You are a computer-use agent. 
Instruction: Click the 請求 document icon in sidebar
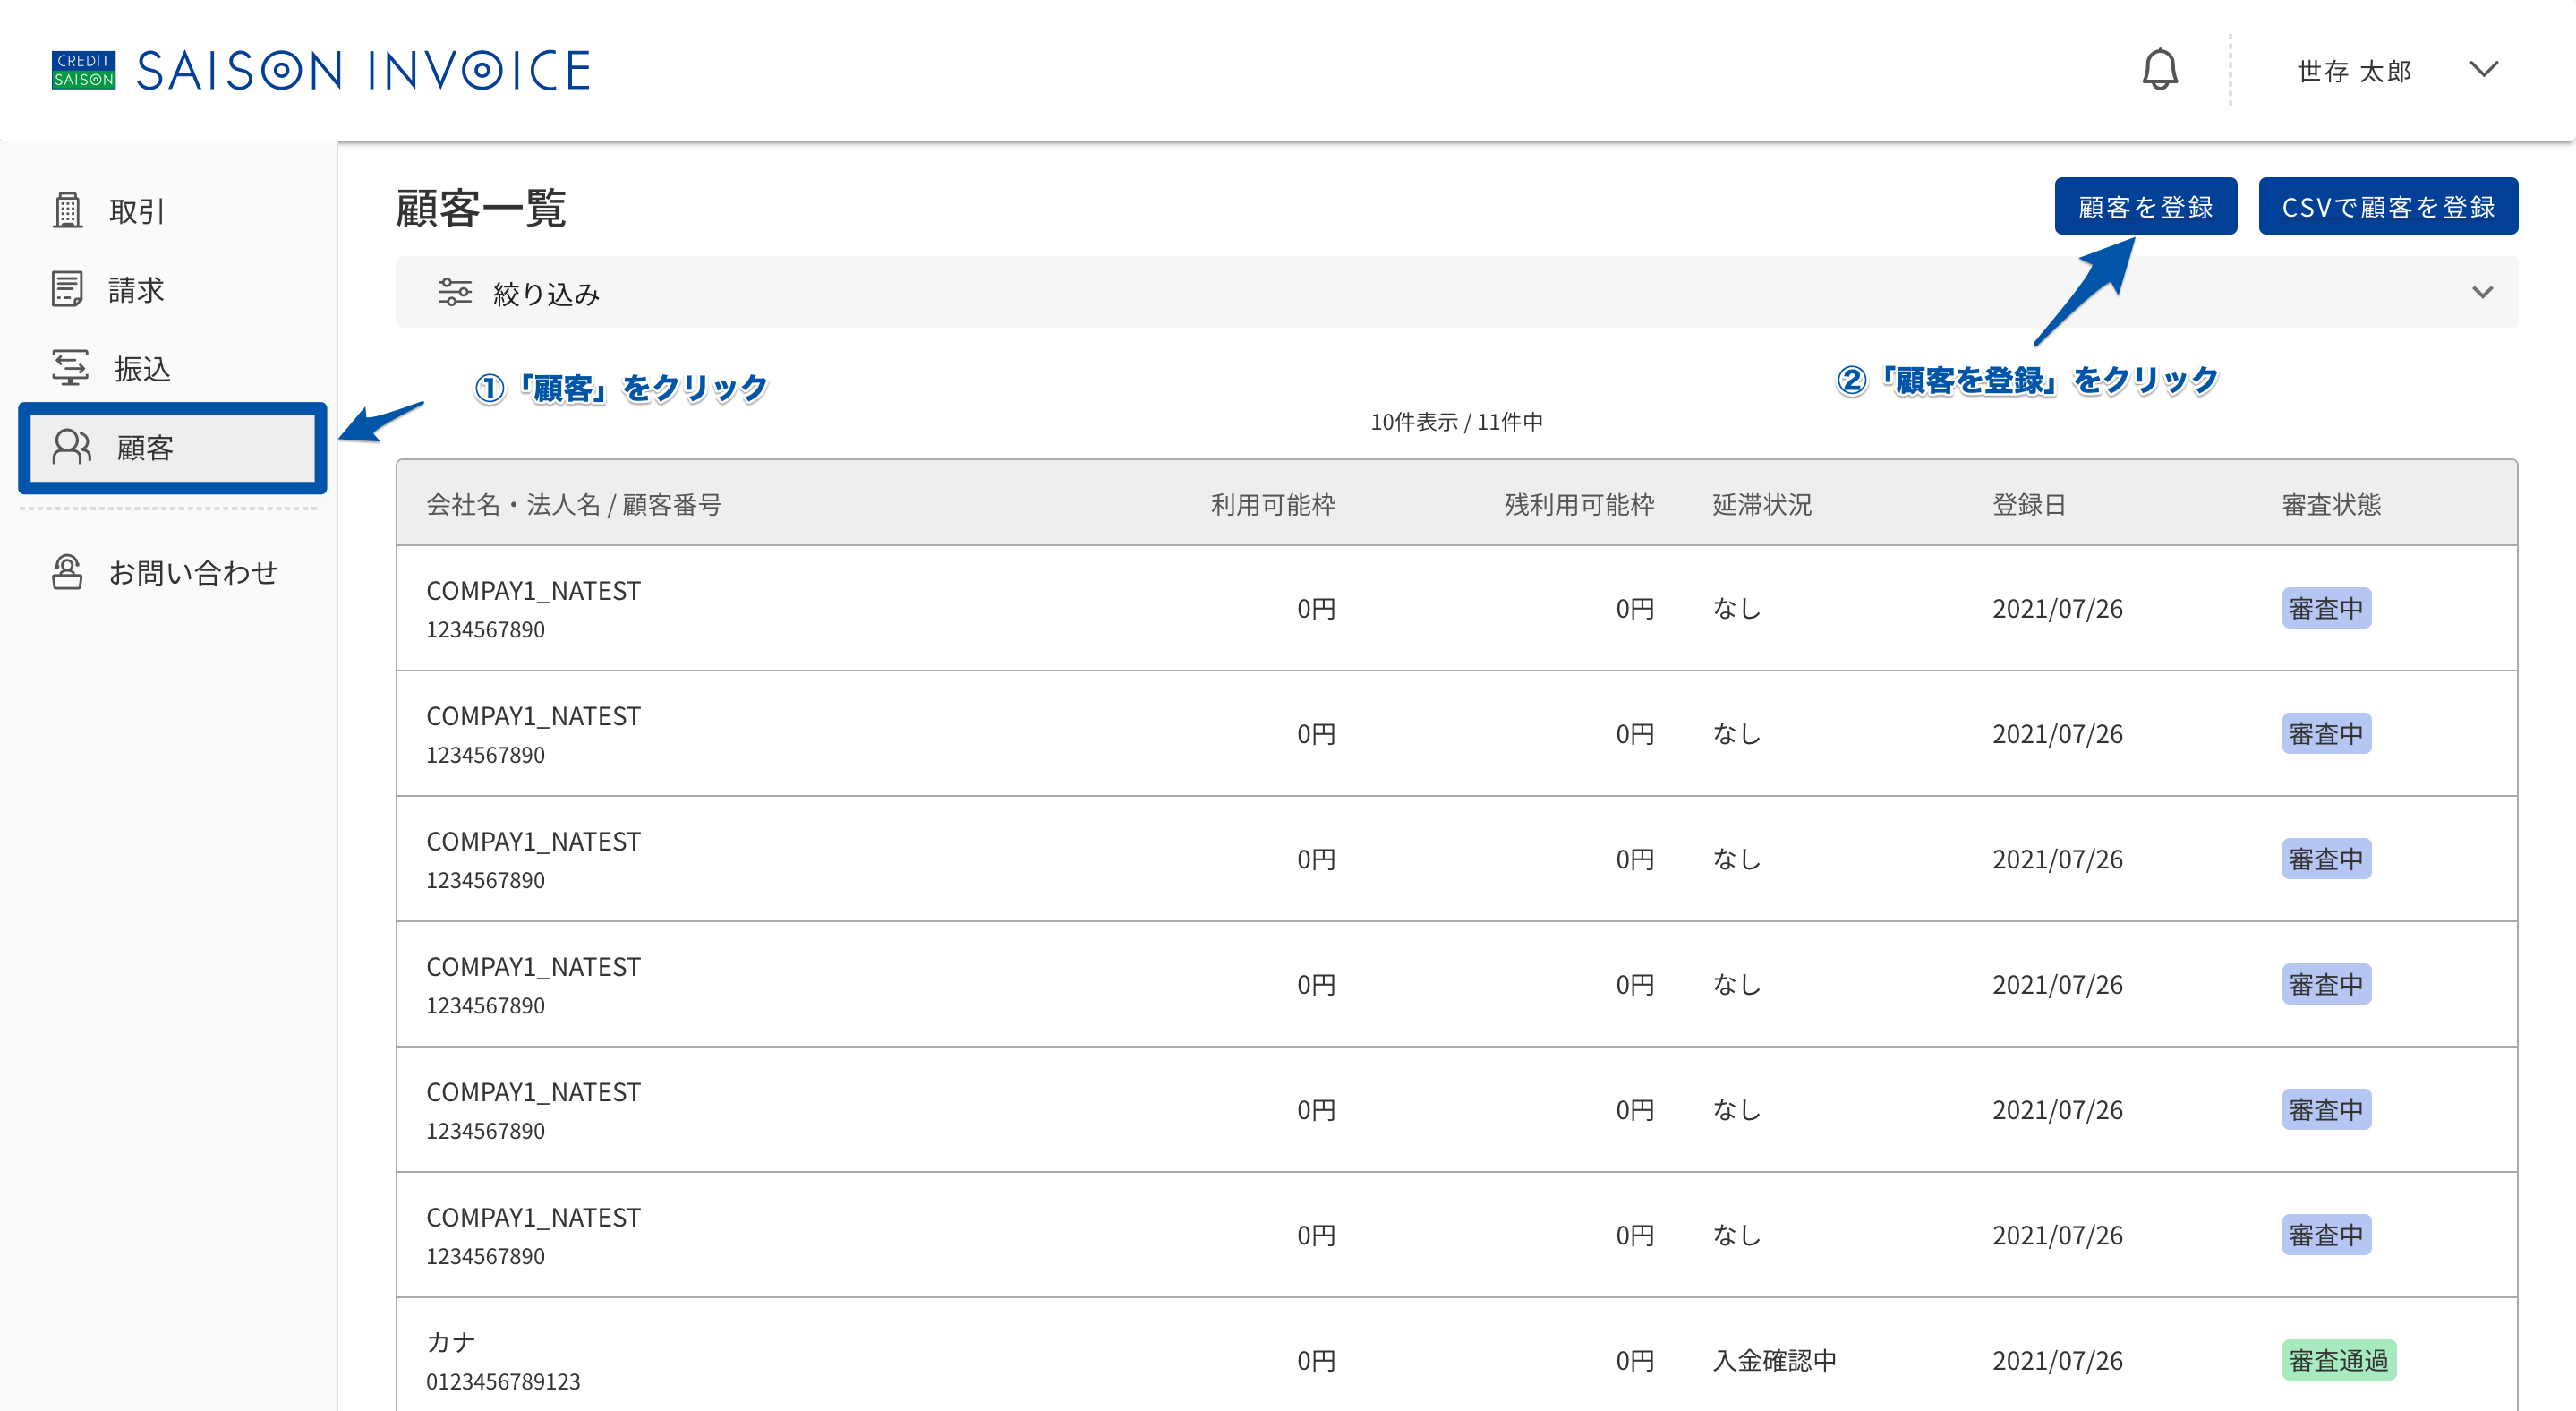point(67,289)
